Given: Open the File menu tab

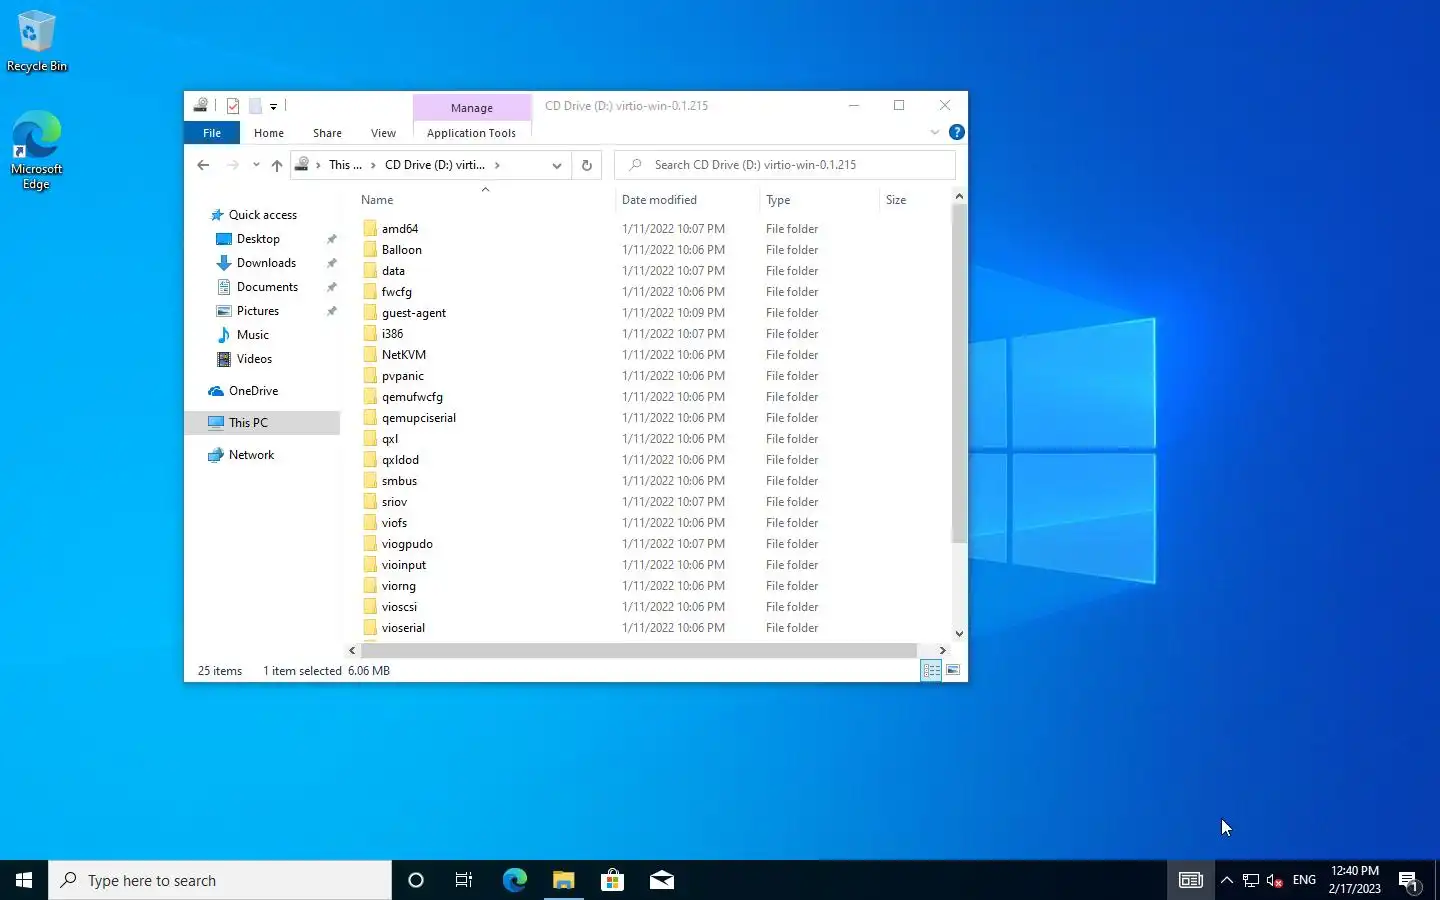Looking at the screenshot, I should [212, 133].
